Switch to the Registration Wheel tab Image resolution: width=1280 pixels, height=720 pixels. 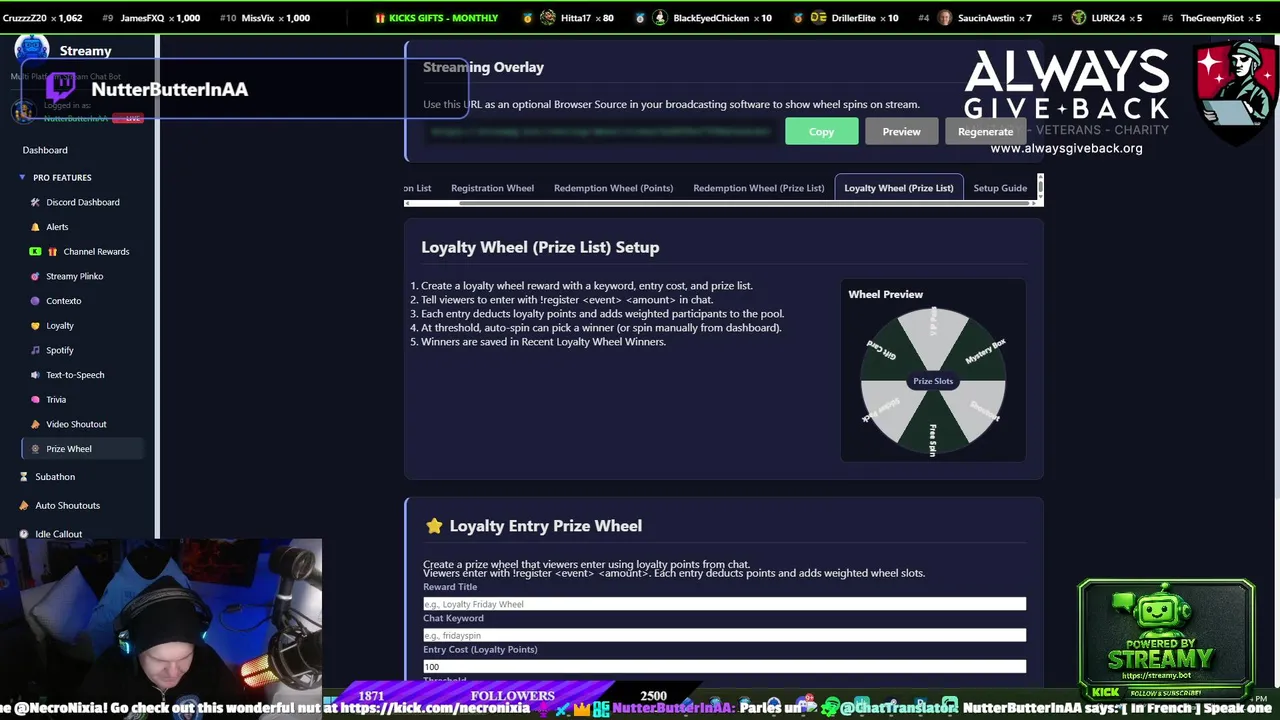click(x=492, y=188)
